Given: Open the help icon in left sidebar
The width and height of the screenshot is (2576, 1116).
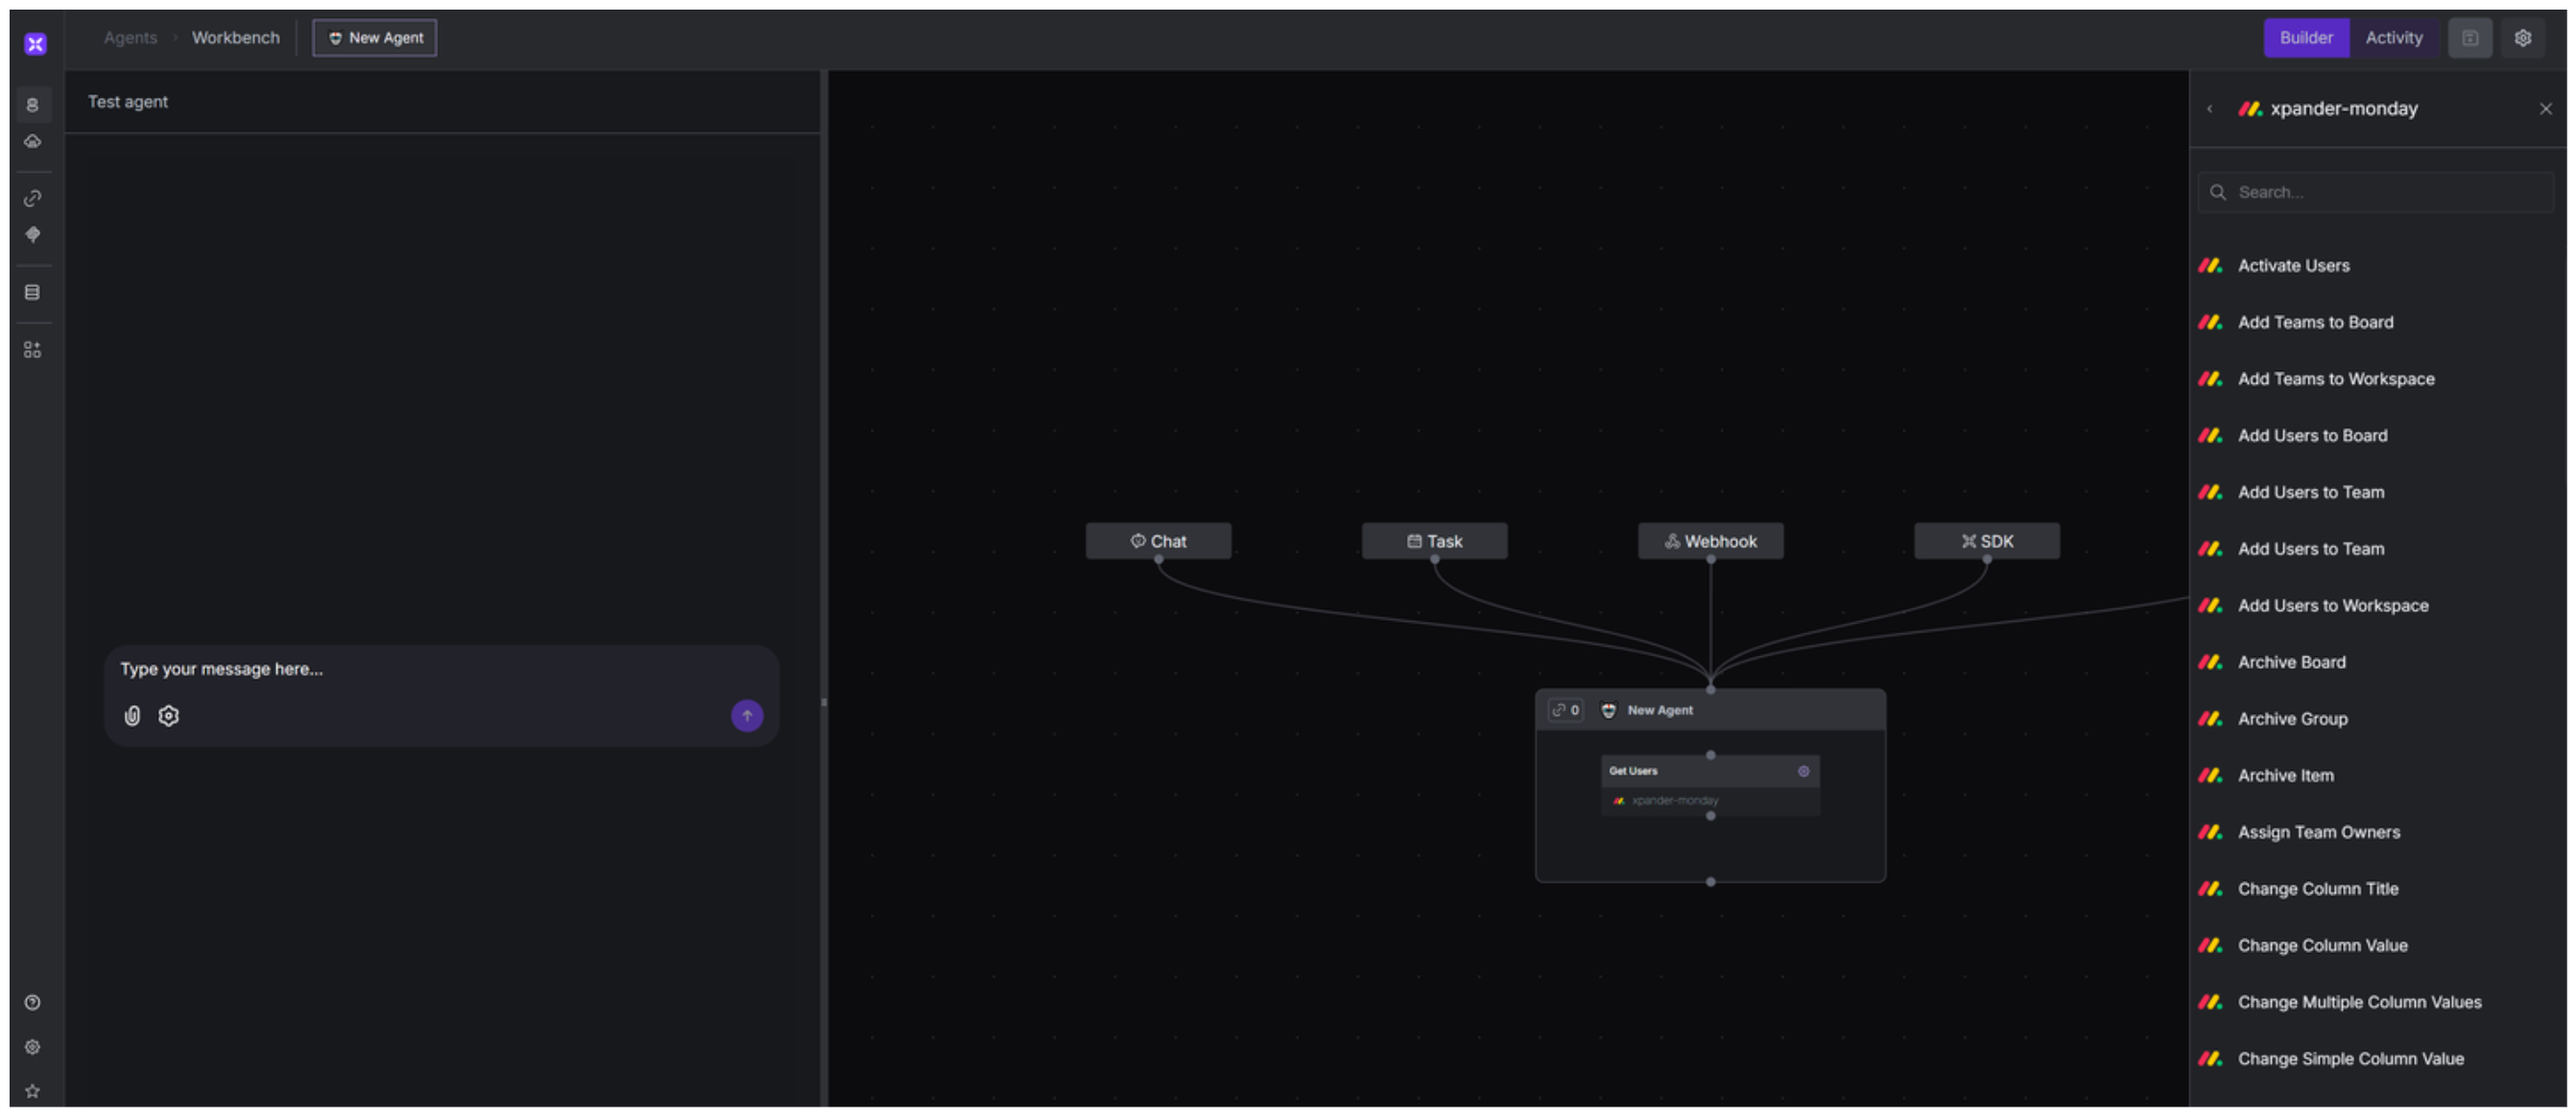Looking at the screenshot, I should [x=32, y=1003].
